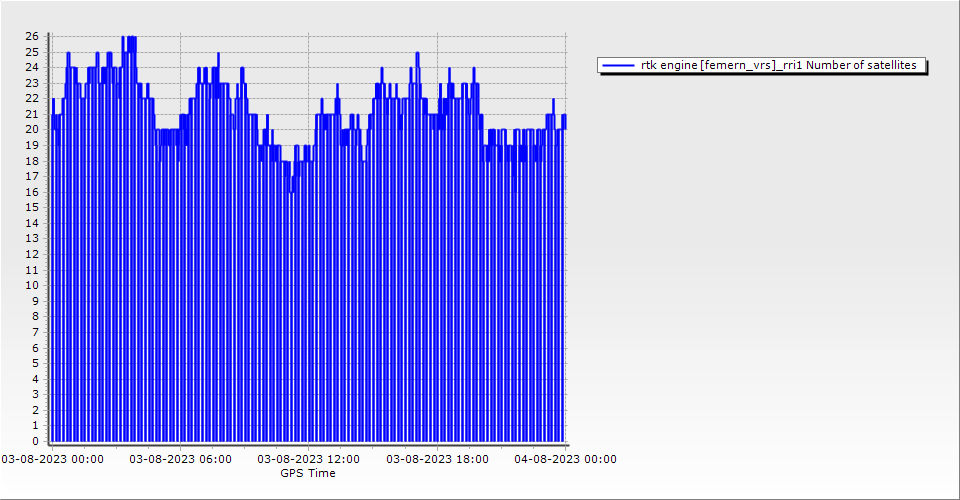The width and height of the screenshot is (960, 500).
Task: Click the '03-08-2023 12:00' x-axis label
Action: (309, 459)
